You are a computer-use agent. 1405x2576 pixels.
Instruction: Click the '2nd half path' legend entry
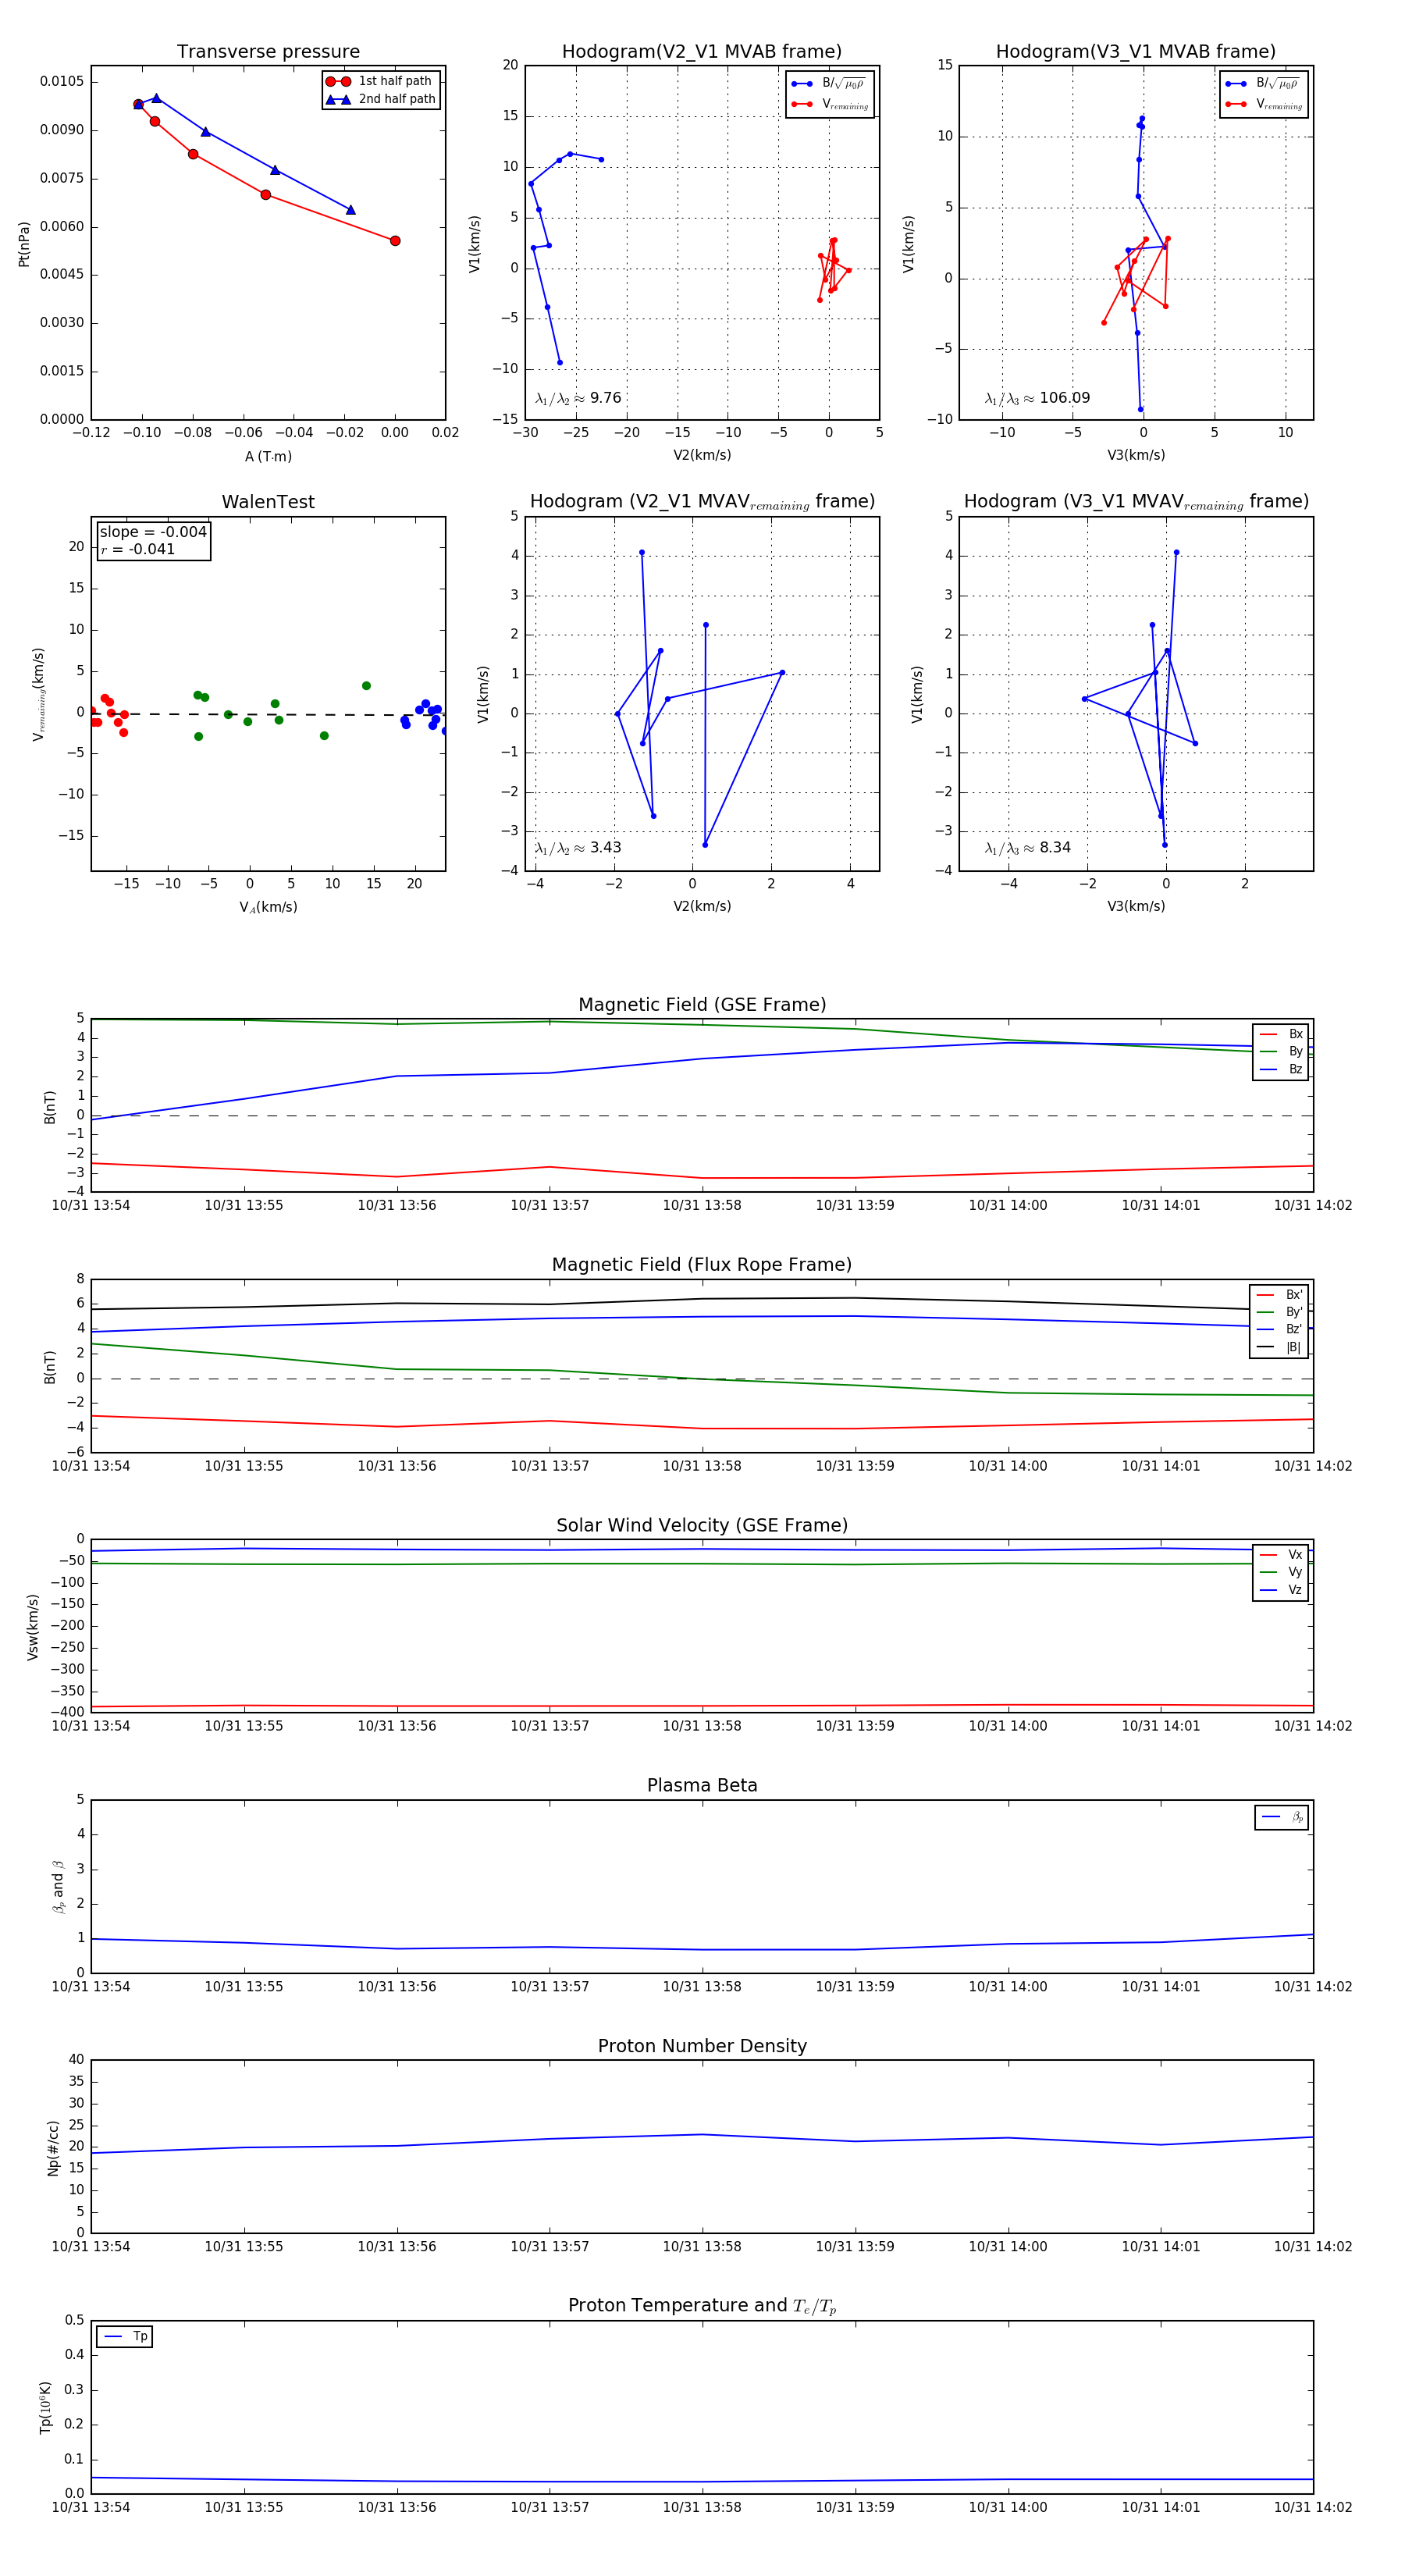click(381, 99)
